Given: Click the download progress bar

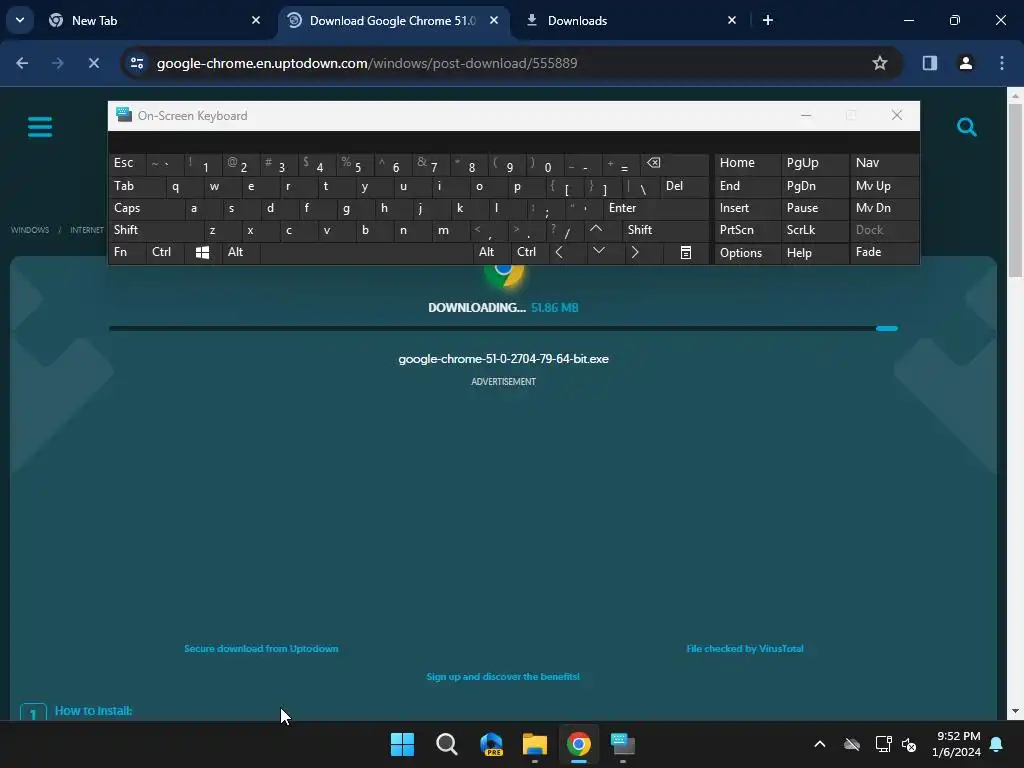Looking at the screenshot, I should pos(503,328).
